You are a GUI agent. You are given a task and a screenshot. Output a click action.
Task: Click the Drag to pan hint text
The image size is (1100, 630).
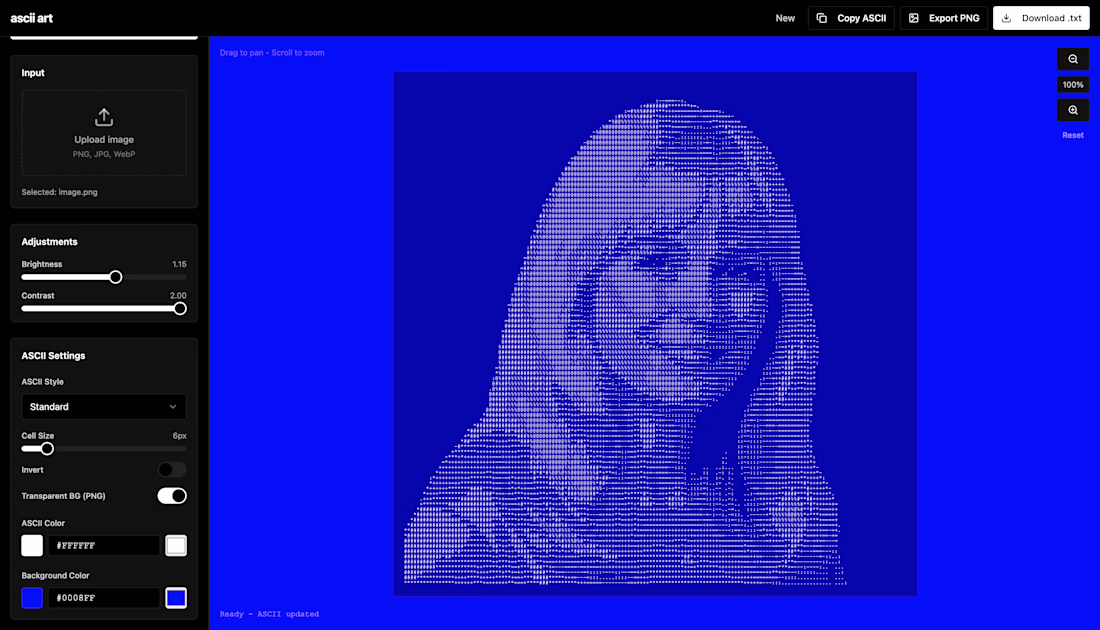pos(272,53)
